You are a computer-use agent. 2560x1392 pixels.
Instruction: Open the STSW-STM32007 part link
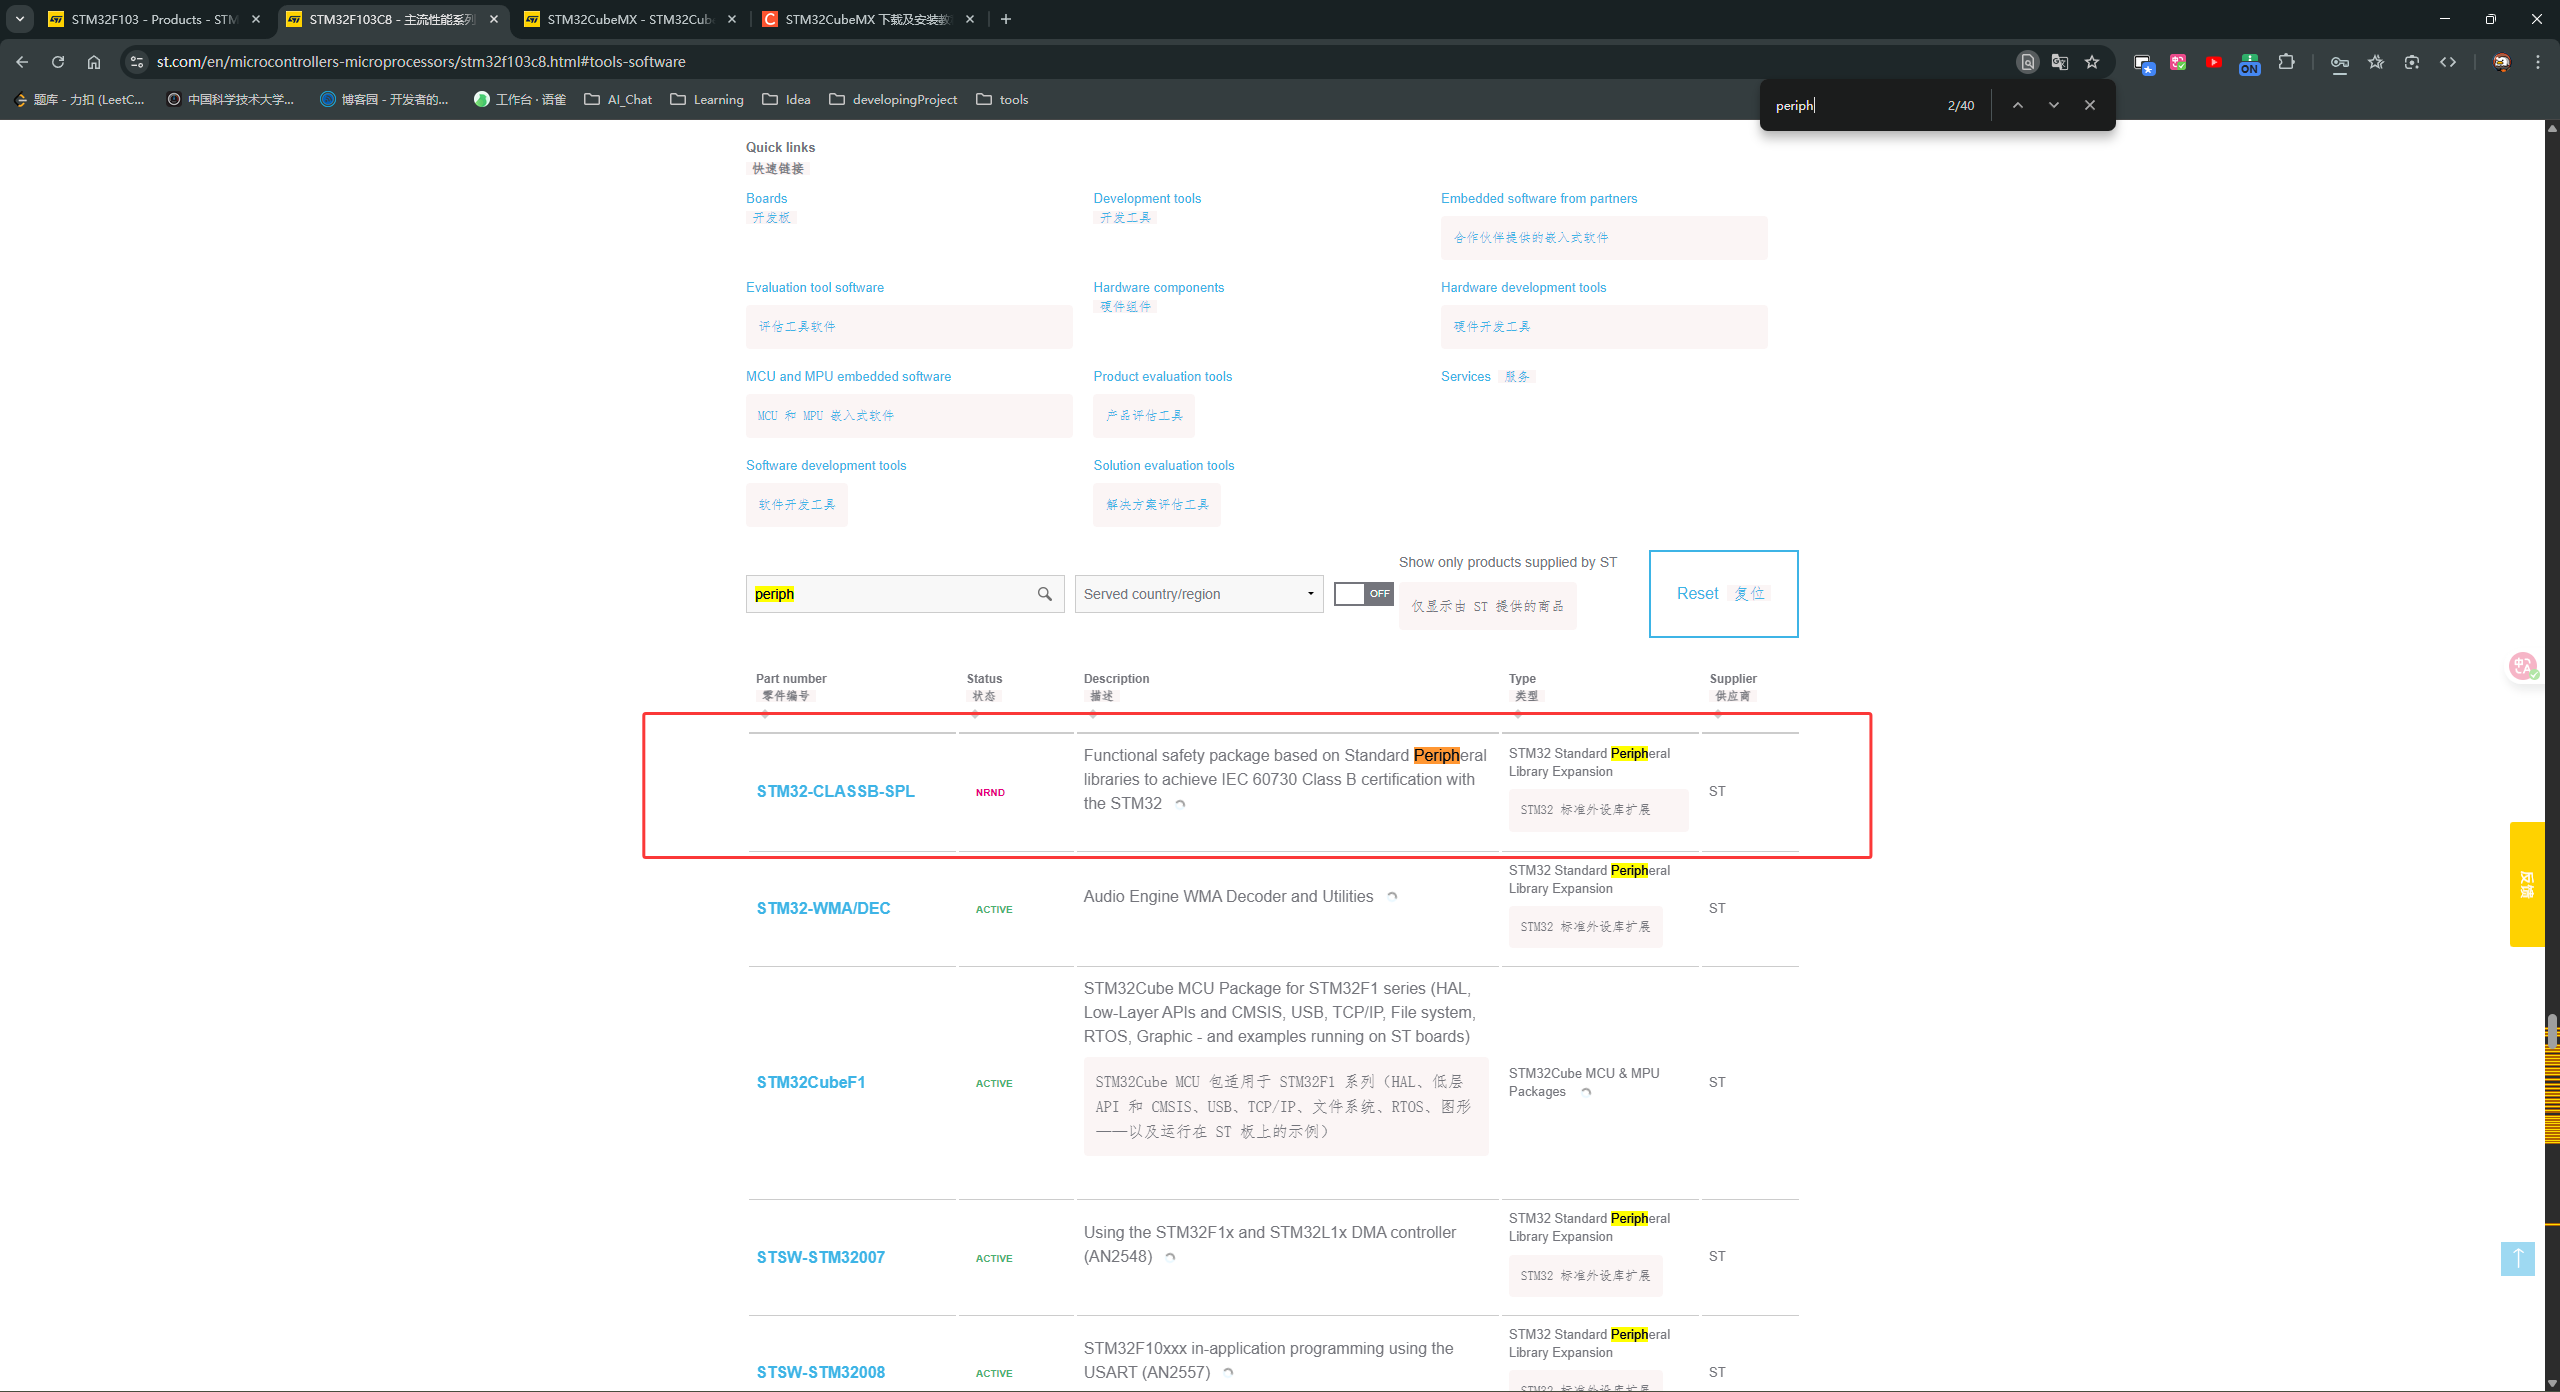[821, 1257]
